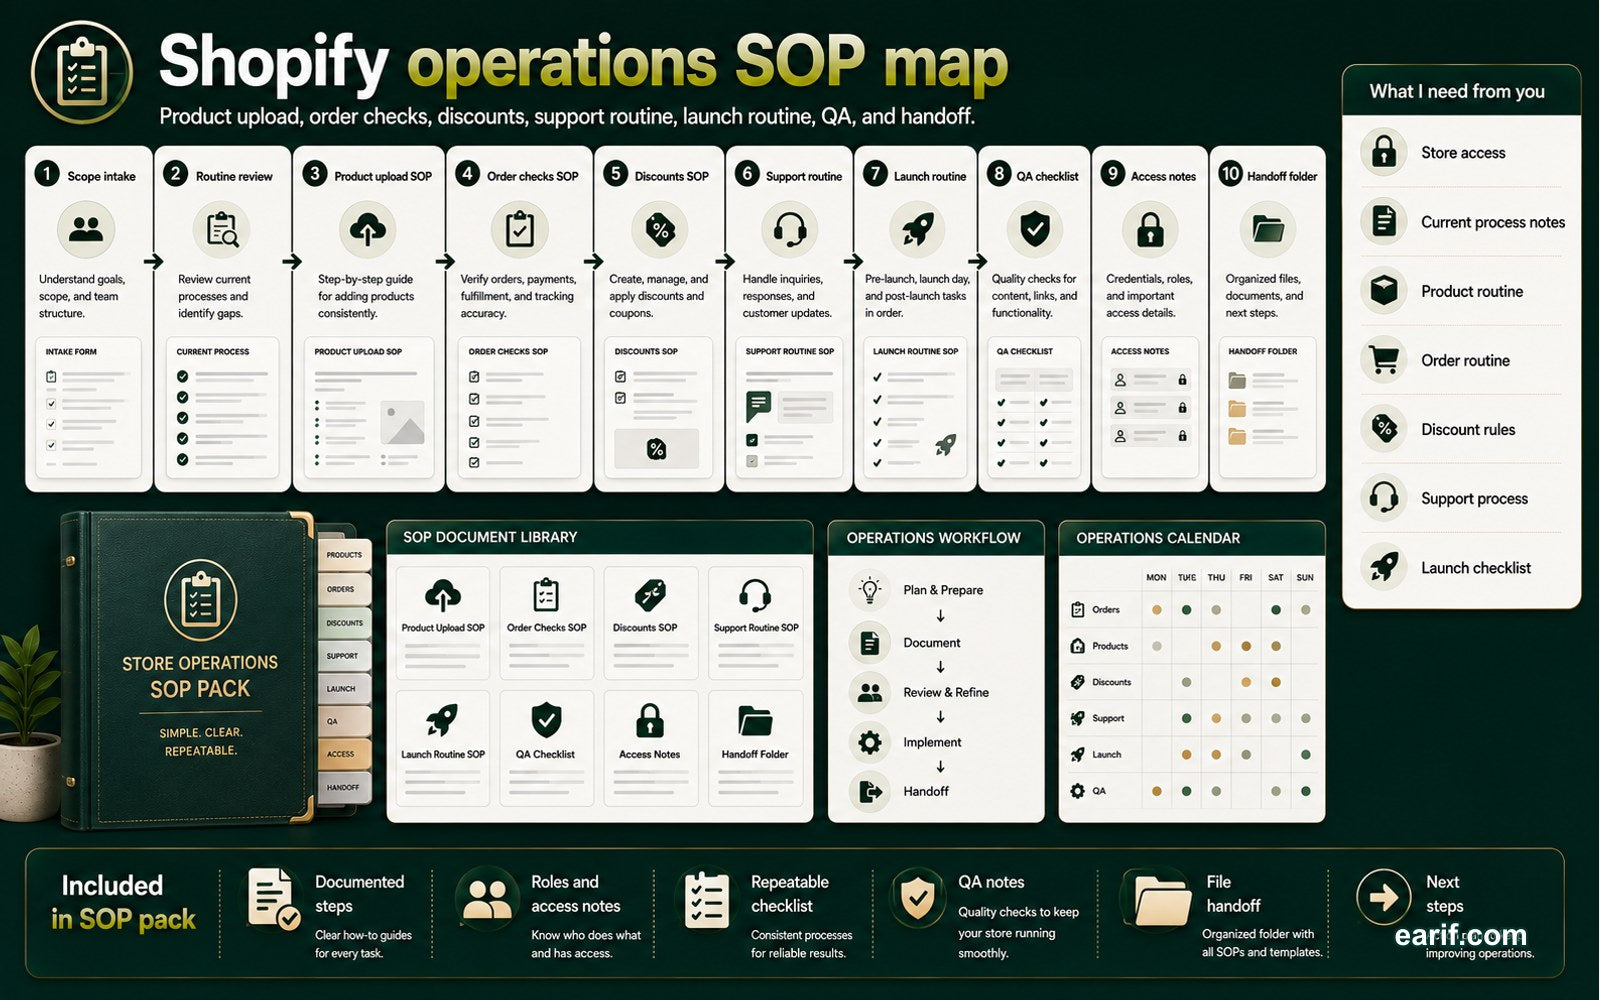Click the image placeholder in Product Upload SOP preview
This screenshot has height=1000, width=1600.
[403, 422]
